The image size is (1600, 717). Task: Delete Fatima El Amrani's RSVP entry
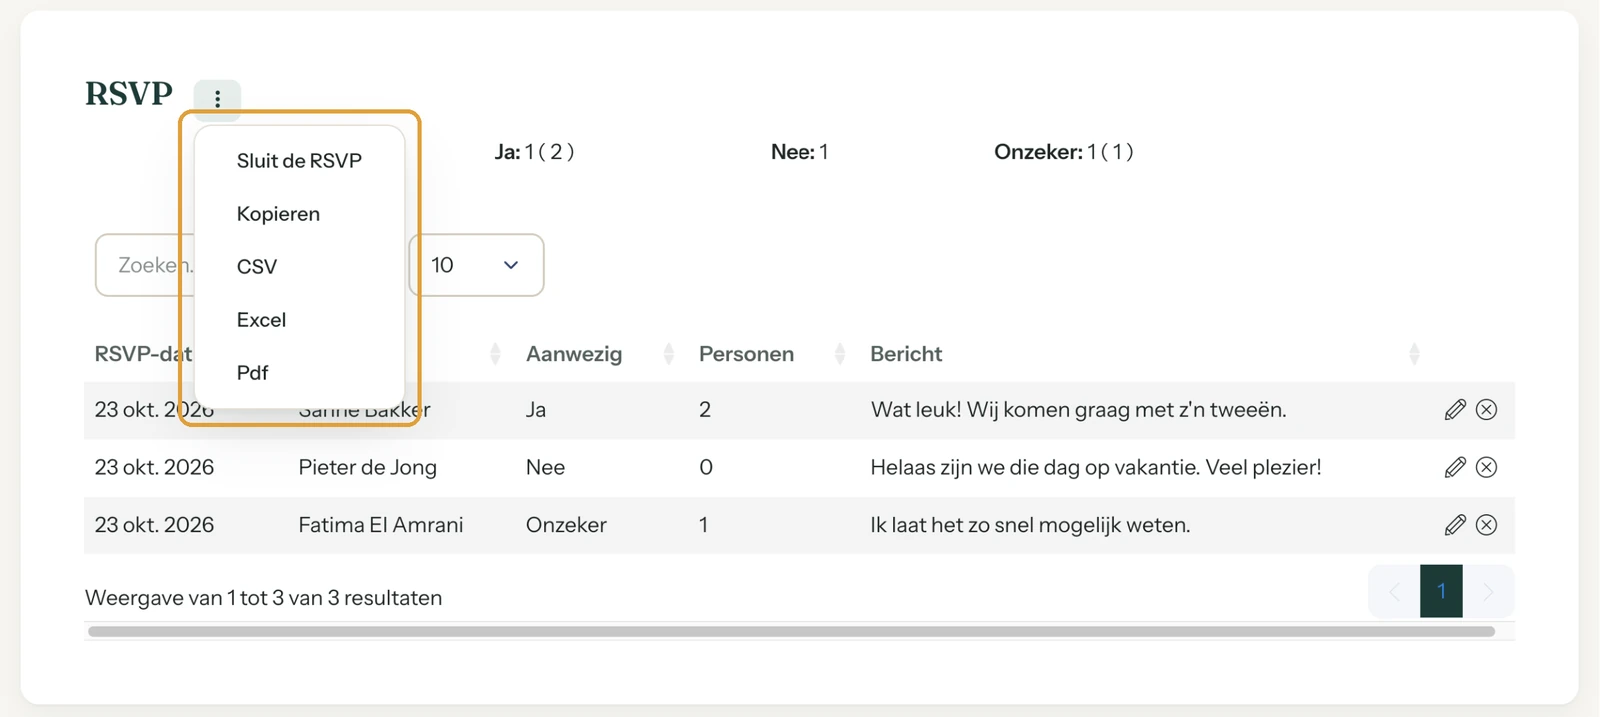click(x=1487, y=525)
